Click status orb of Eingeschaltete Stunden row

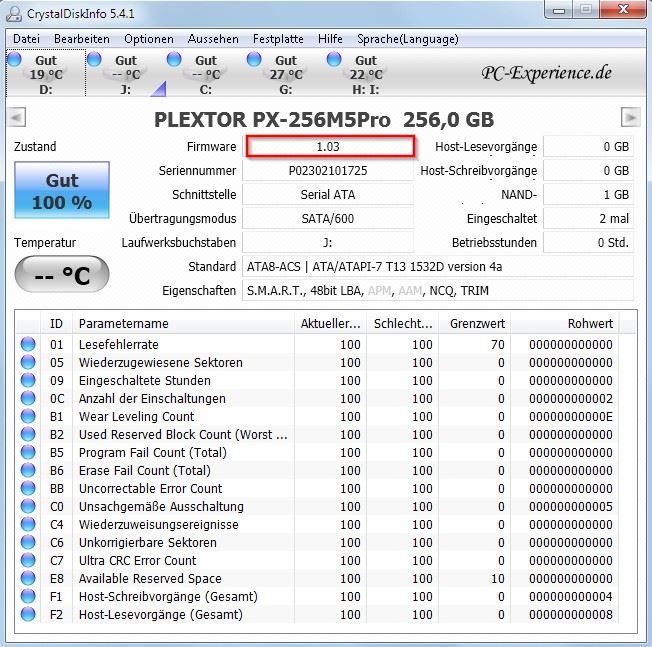28,380
